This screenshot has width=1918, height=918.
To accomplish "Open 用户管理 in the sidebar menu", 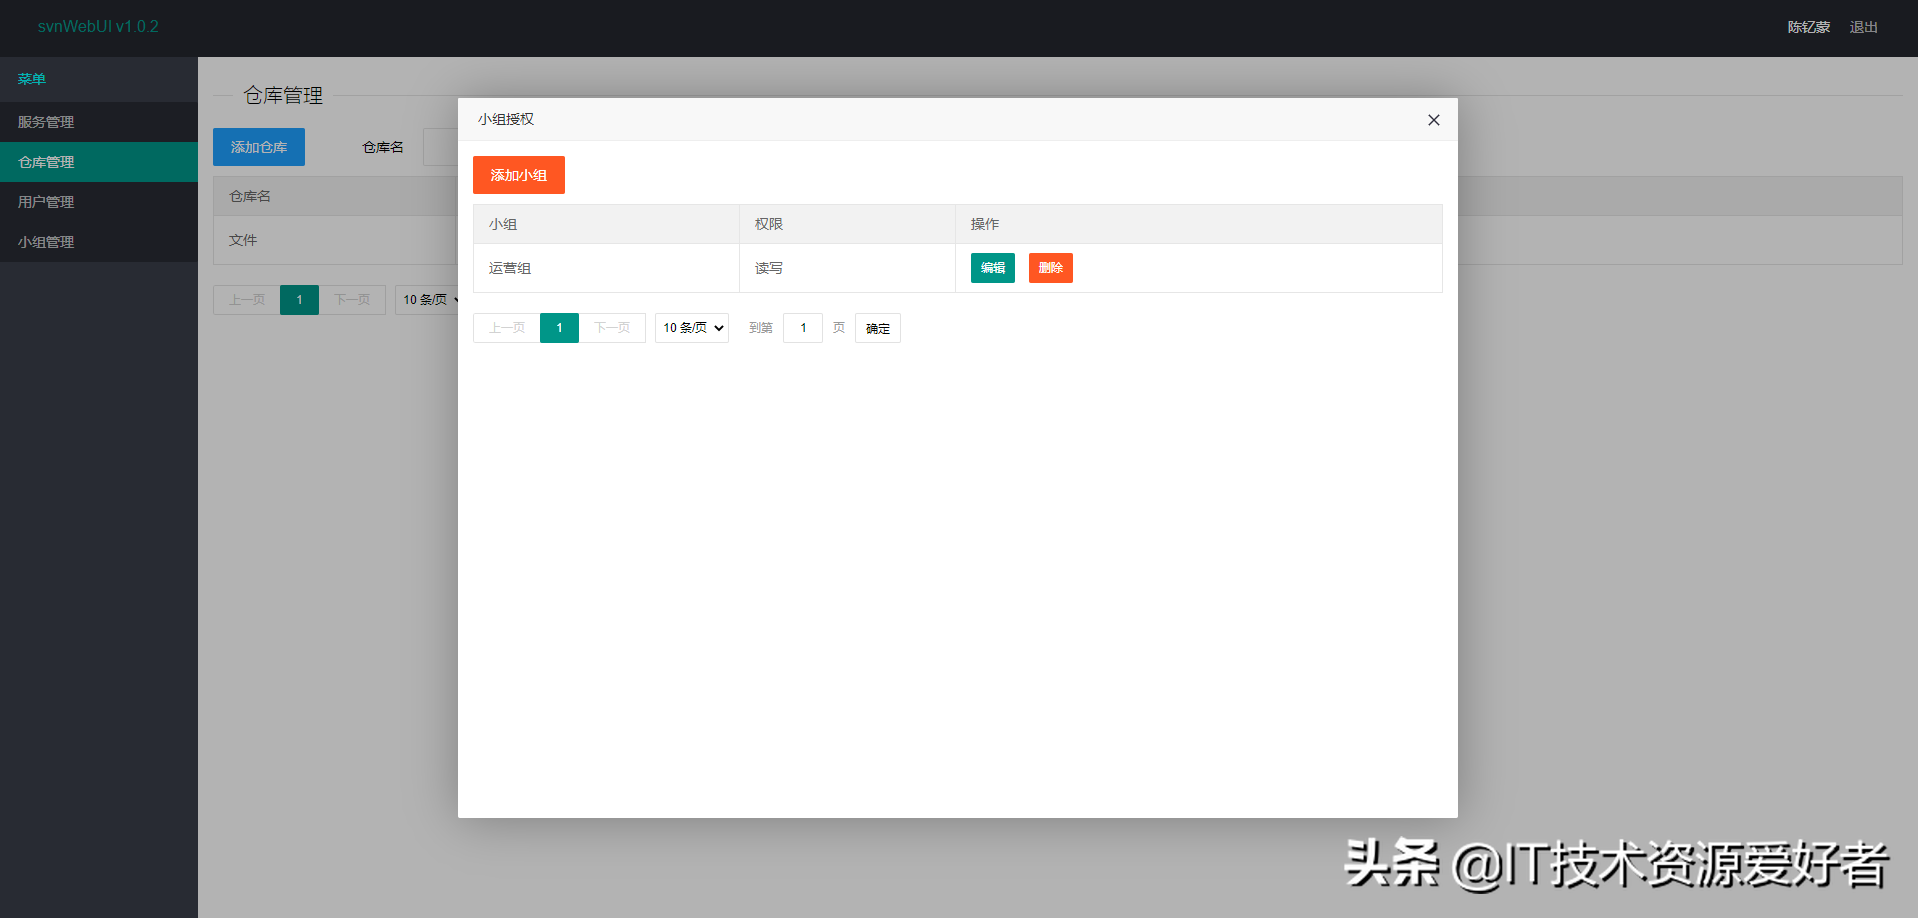I will tap(46, 202).
